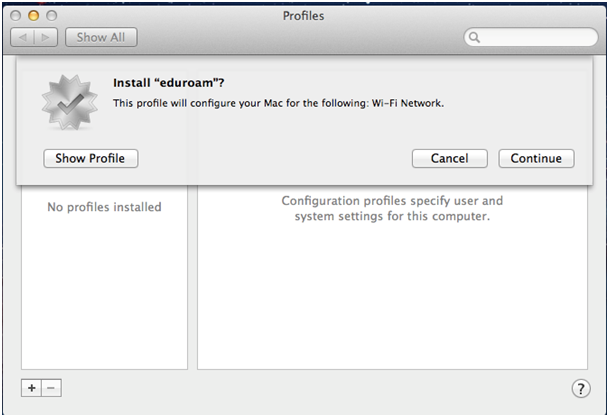Add a profile with the plus button
This screenshot has height=417, width=609.
pyautogui.click(x=32, y=387)
